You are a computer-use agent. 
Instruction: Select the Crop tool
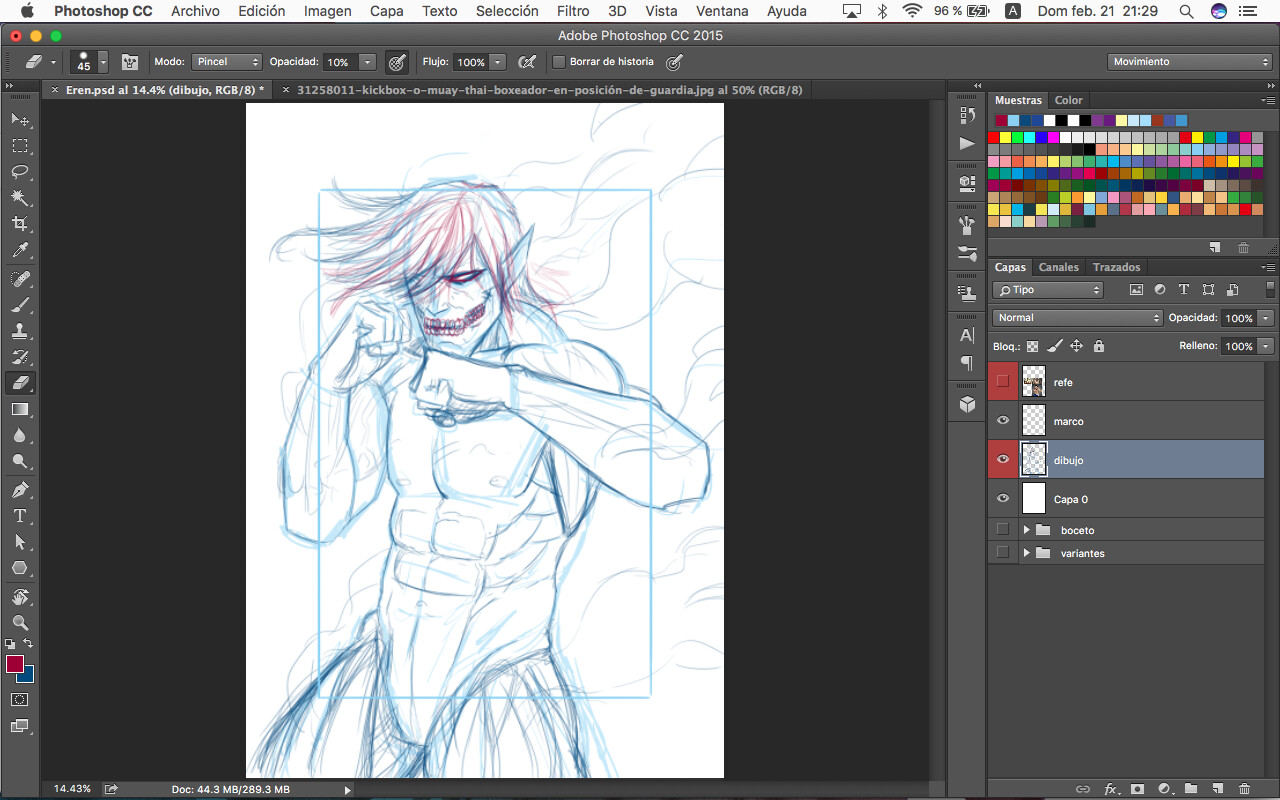pyautogui.click(x=20, y=224)
